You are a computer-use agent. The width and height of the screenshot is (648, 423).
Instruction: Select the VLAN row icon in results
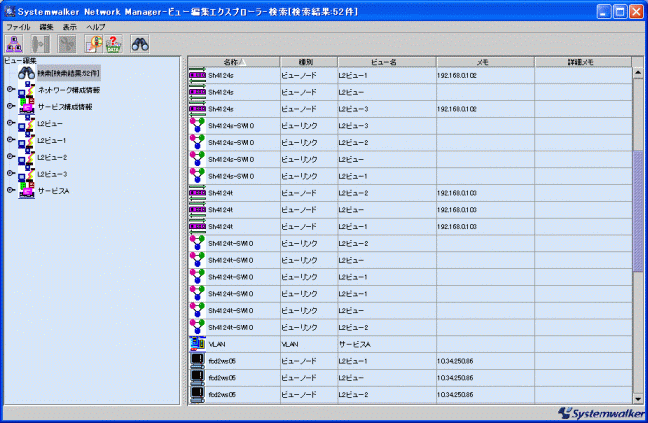pos(197,344)
